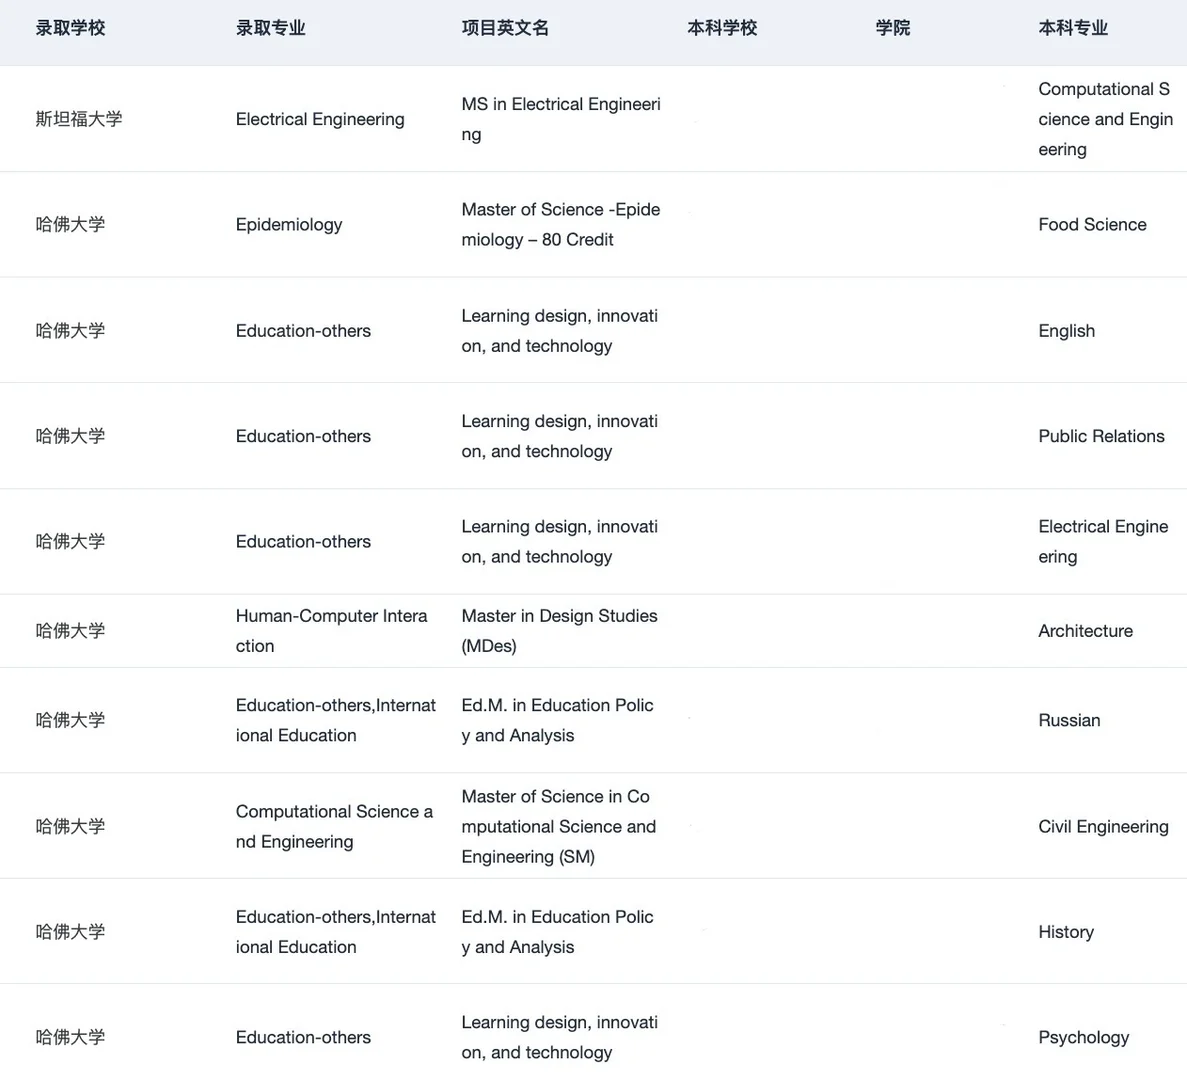Click the Epidemiology admitted major cell
This screenshot has height=1080, width=1187.
289,225
